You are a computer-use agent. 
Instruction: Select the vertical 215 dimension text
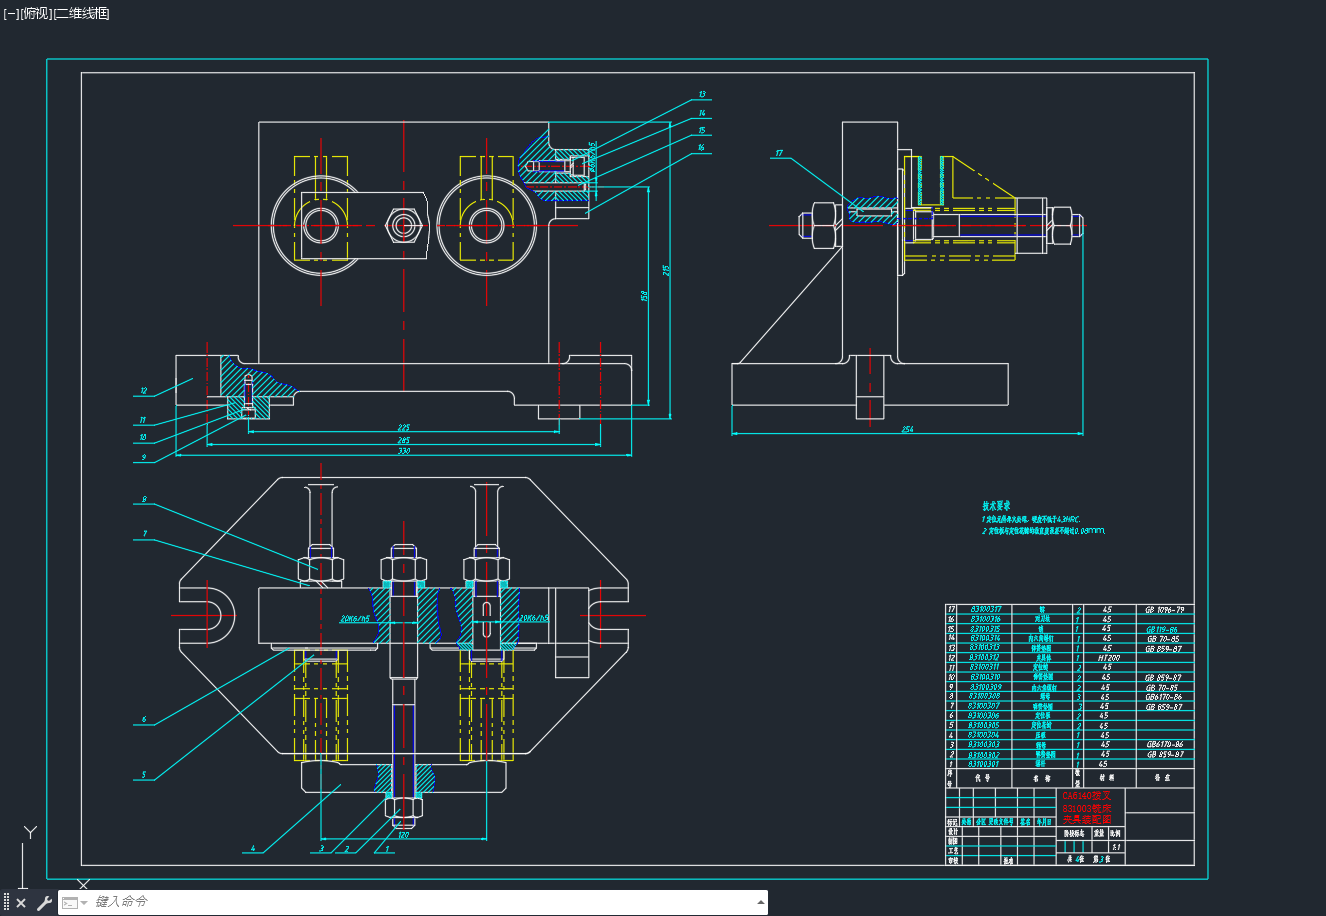pyautogui.click(x=666, y=269)
